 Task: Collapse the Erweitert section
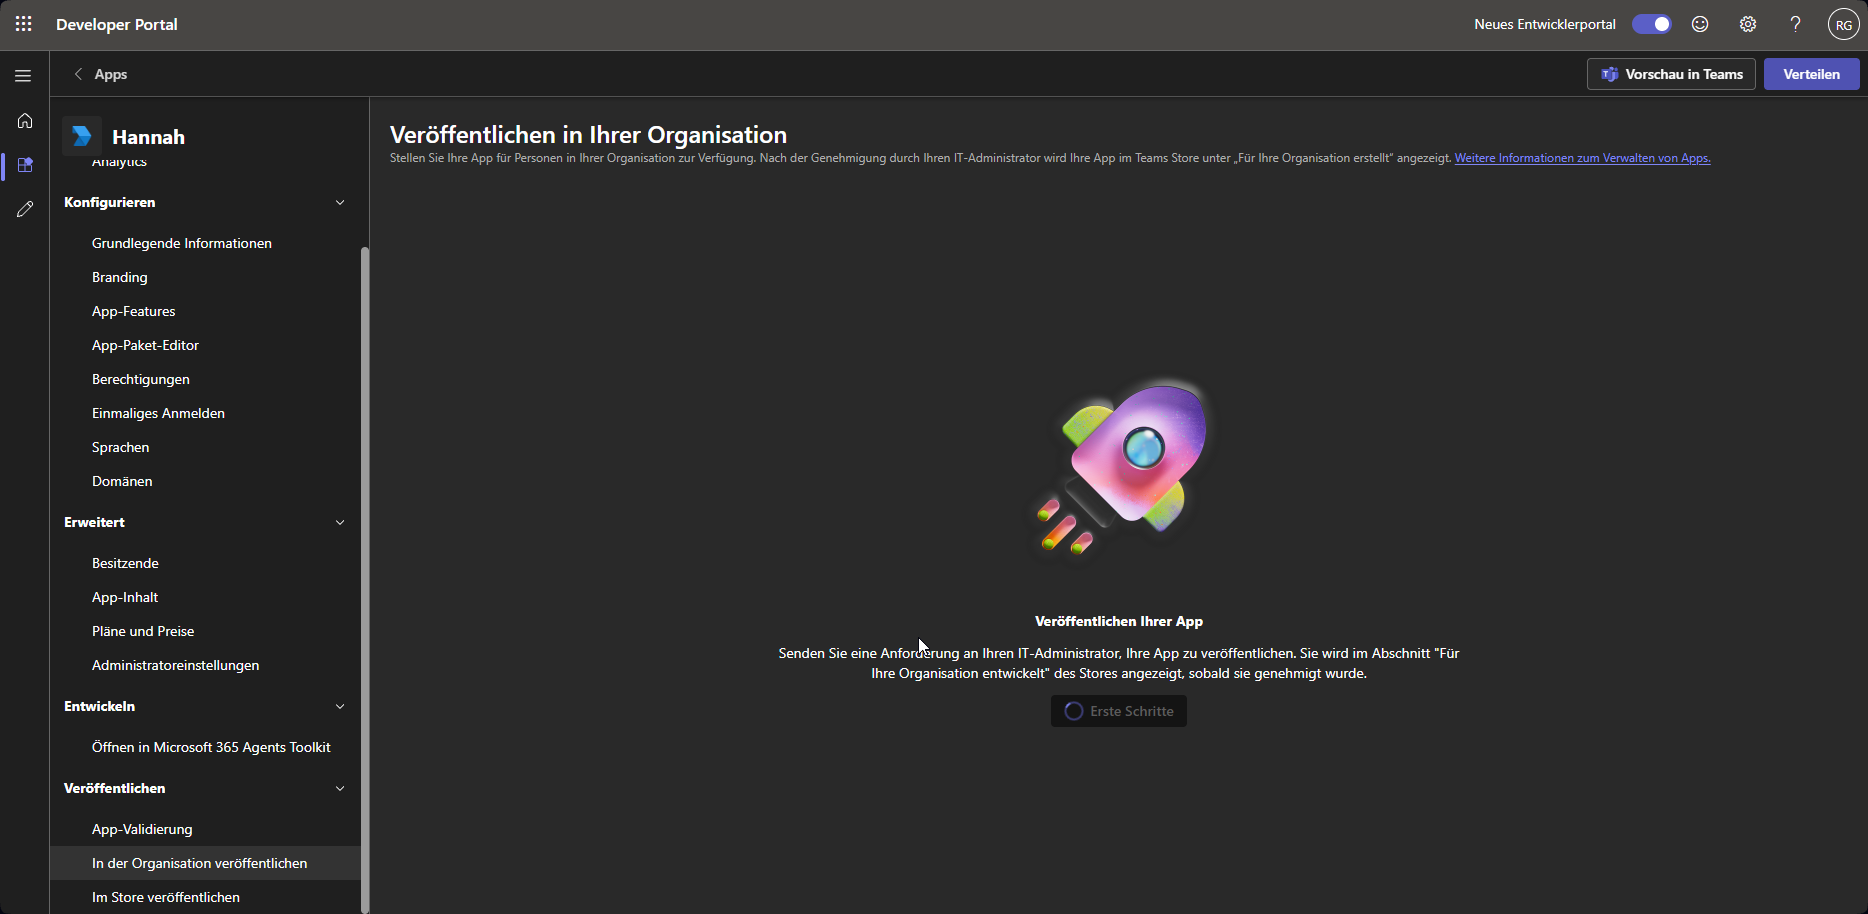point(340,522)
